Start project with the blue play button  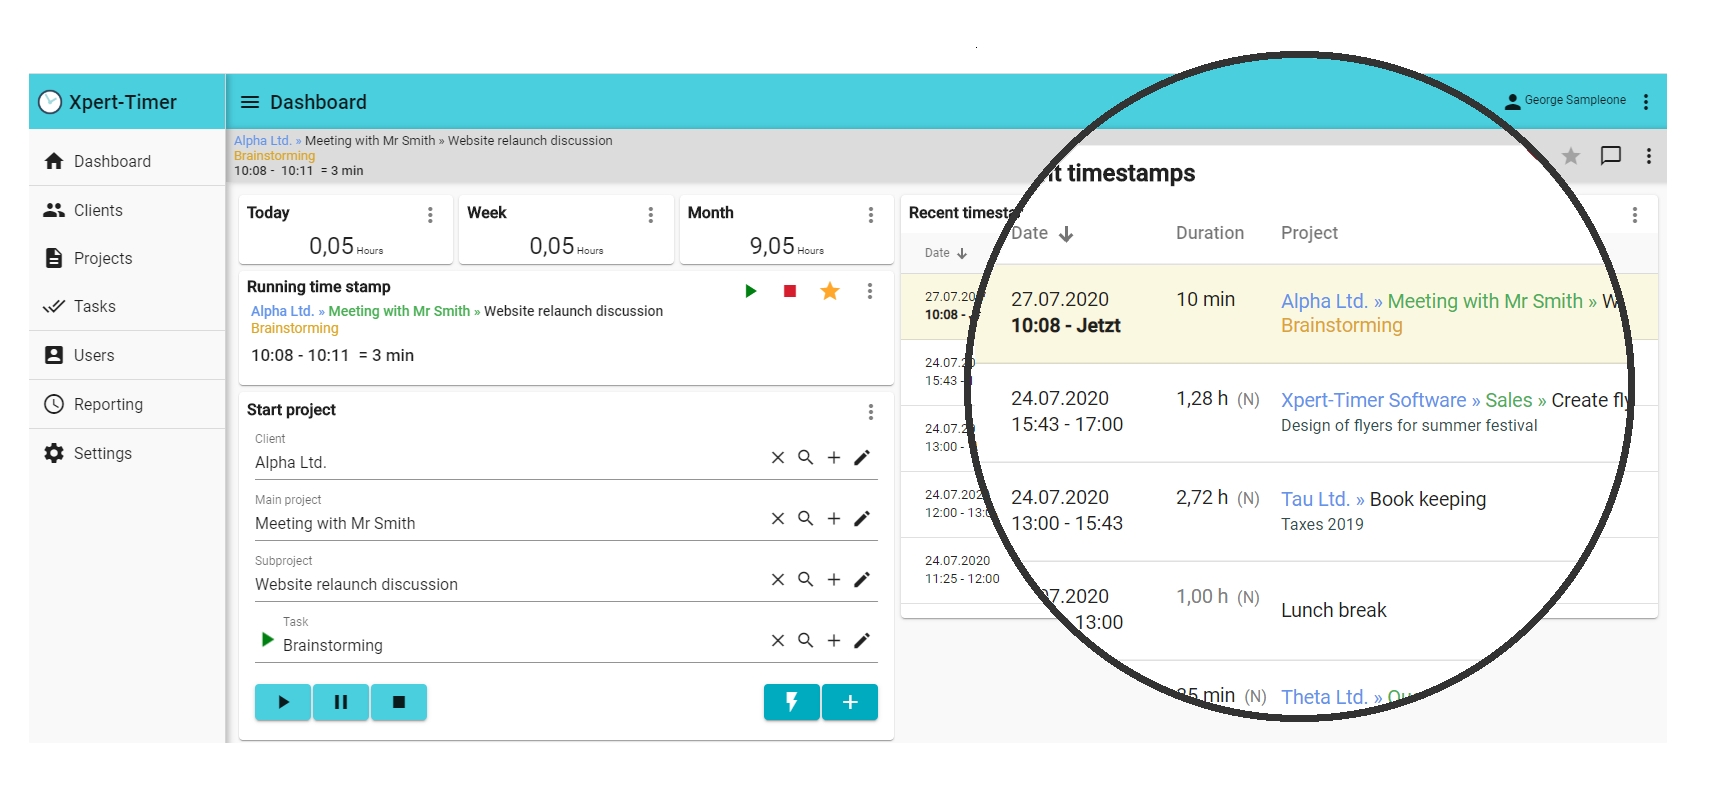tap(283, 702)
